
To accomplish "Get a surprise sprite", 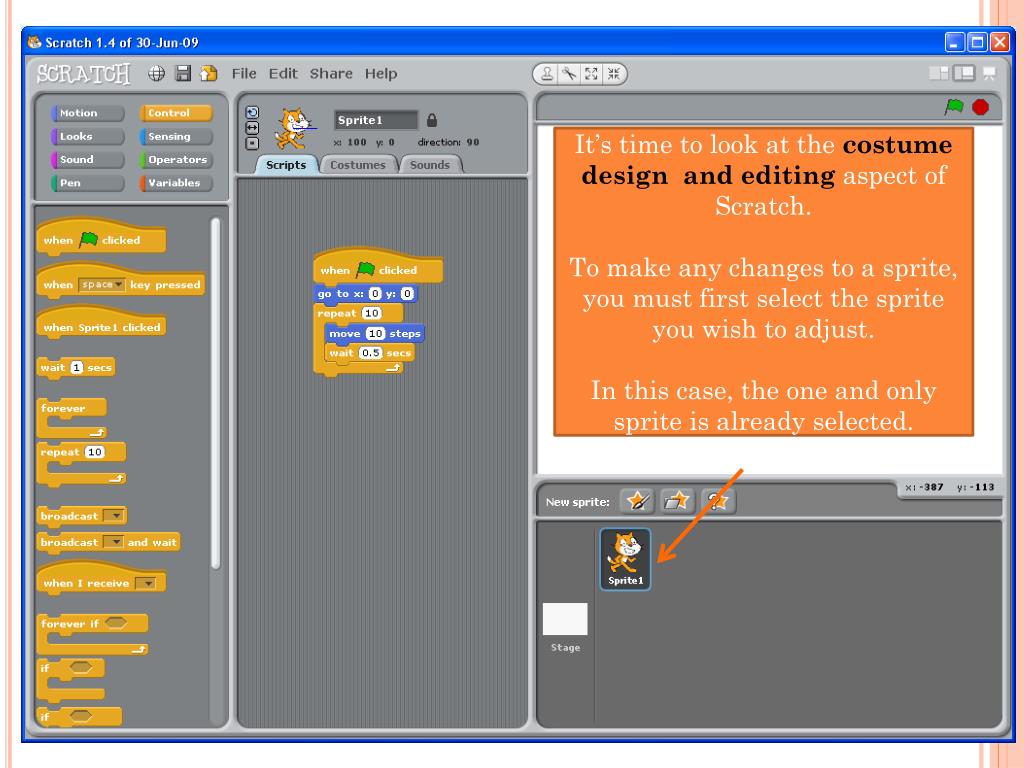I will point(717,502).
